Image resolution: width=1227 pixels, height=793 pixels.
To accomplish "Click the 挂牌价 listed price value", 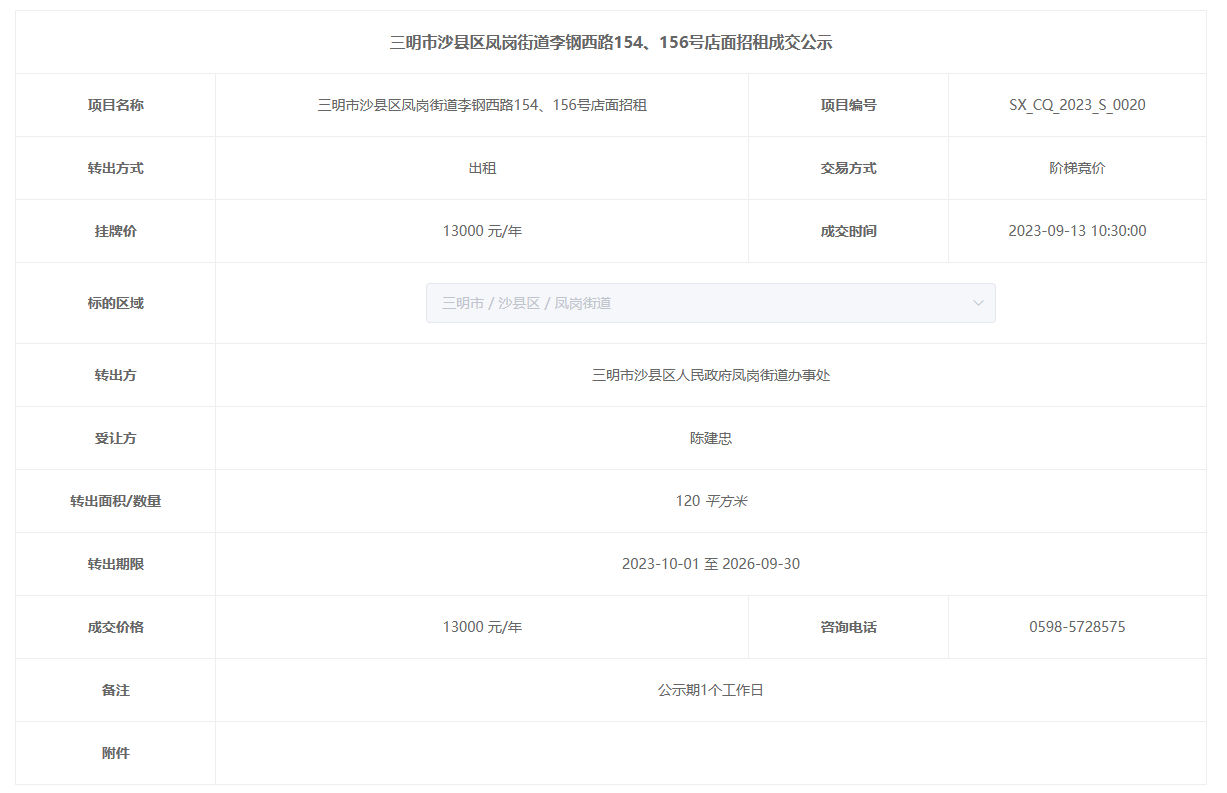I will (x=482, y=231).
